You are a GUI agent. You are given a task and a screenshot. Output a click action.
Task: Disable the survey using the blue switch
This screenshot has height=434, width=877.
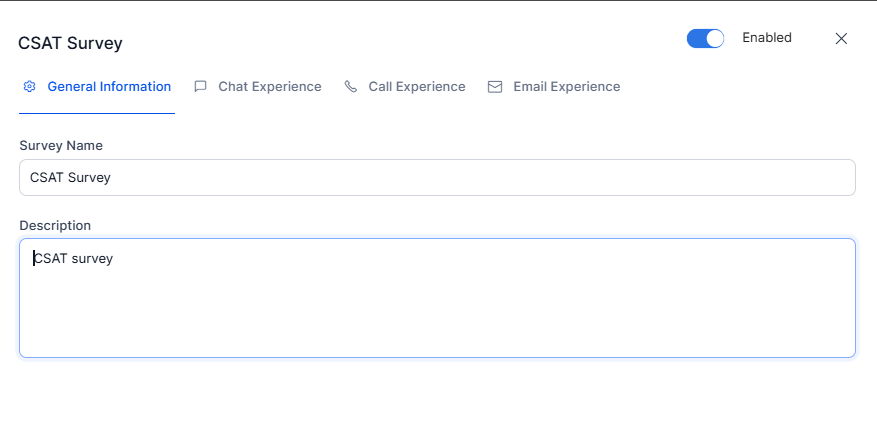(704, 38)
